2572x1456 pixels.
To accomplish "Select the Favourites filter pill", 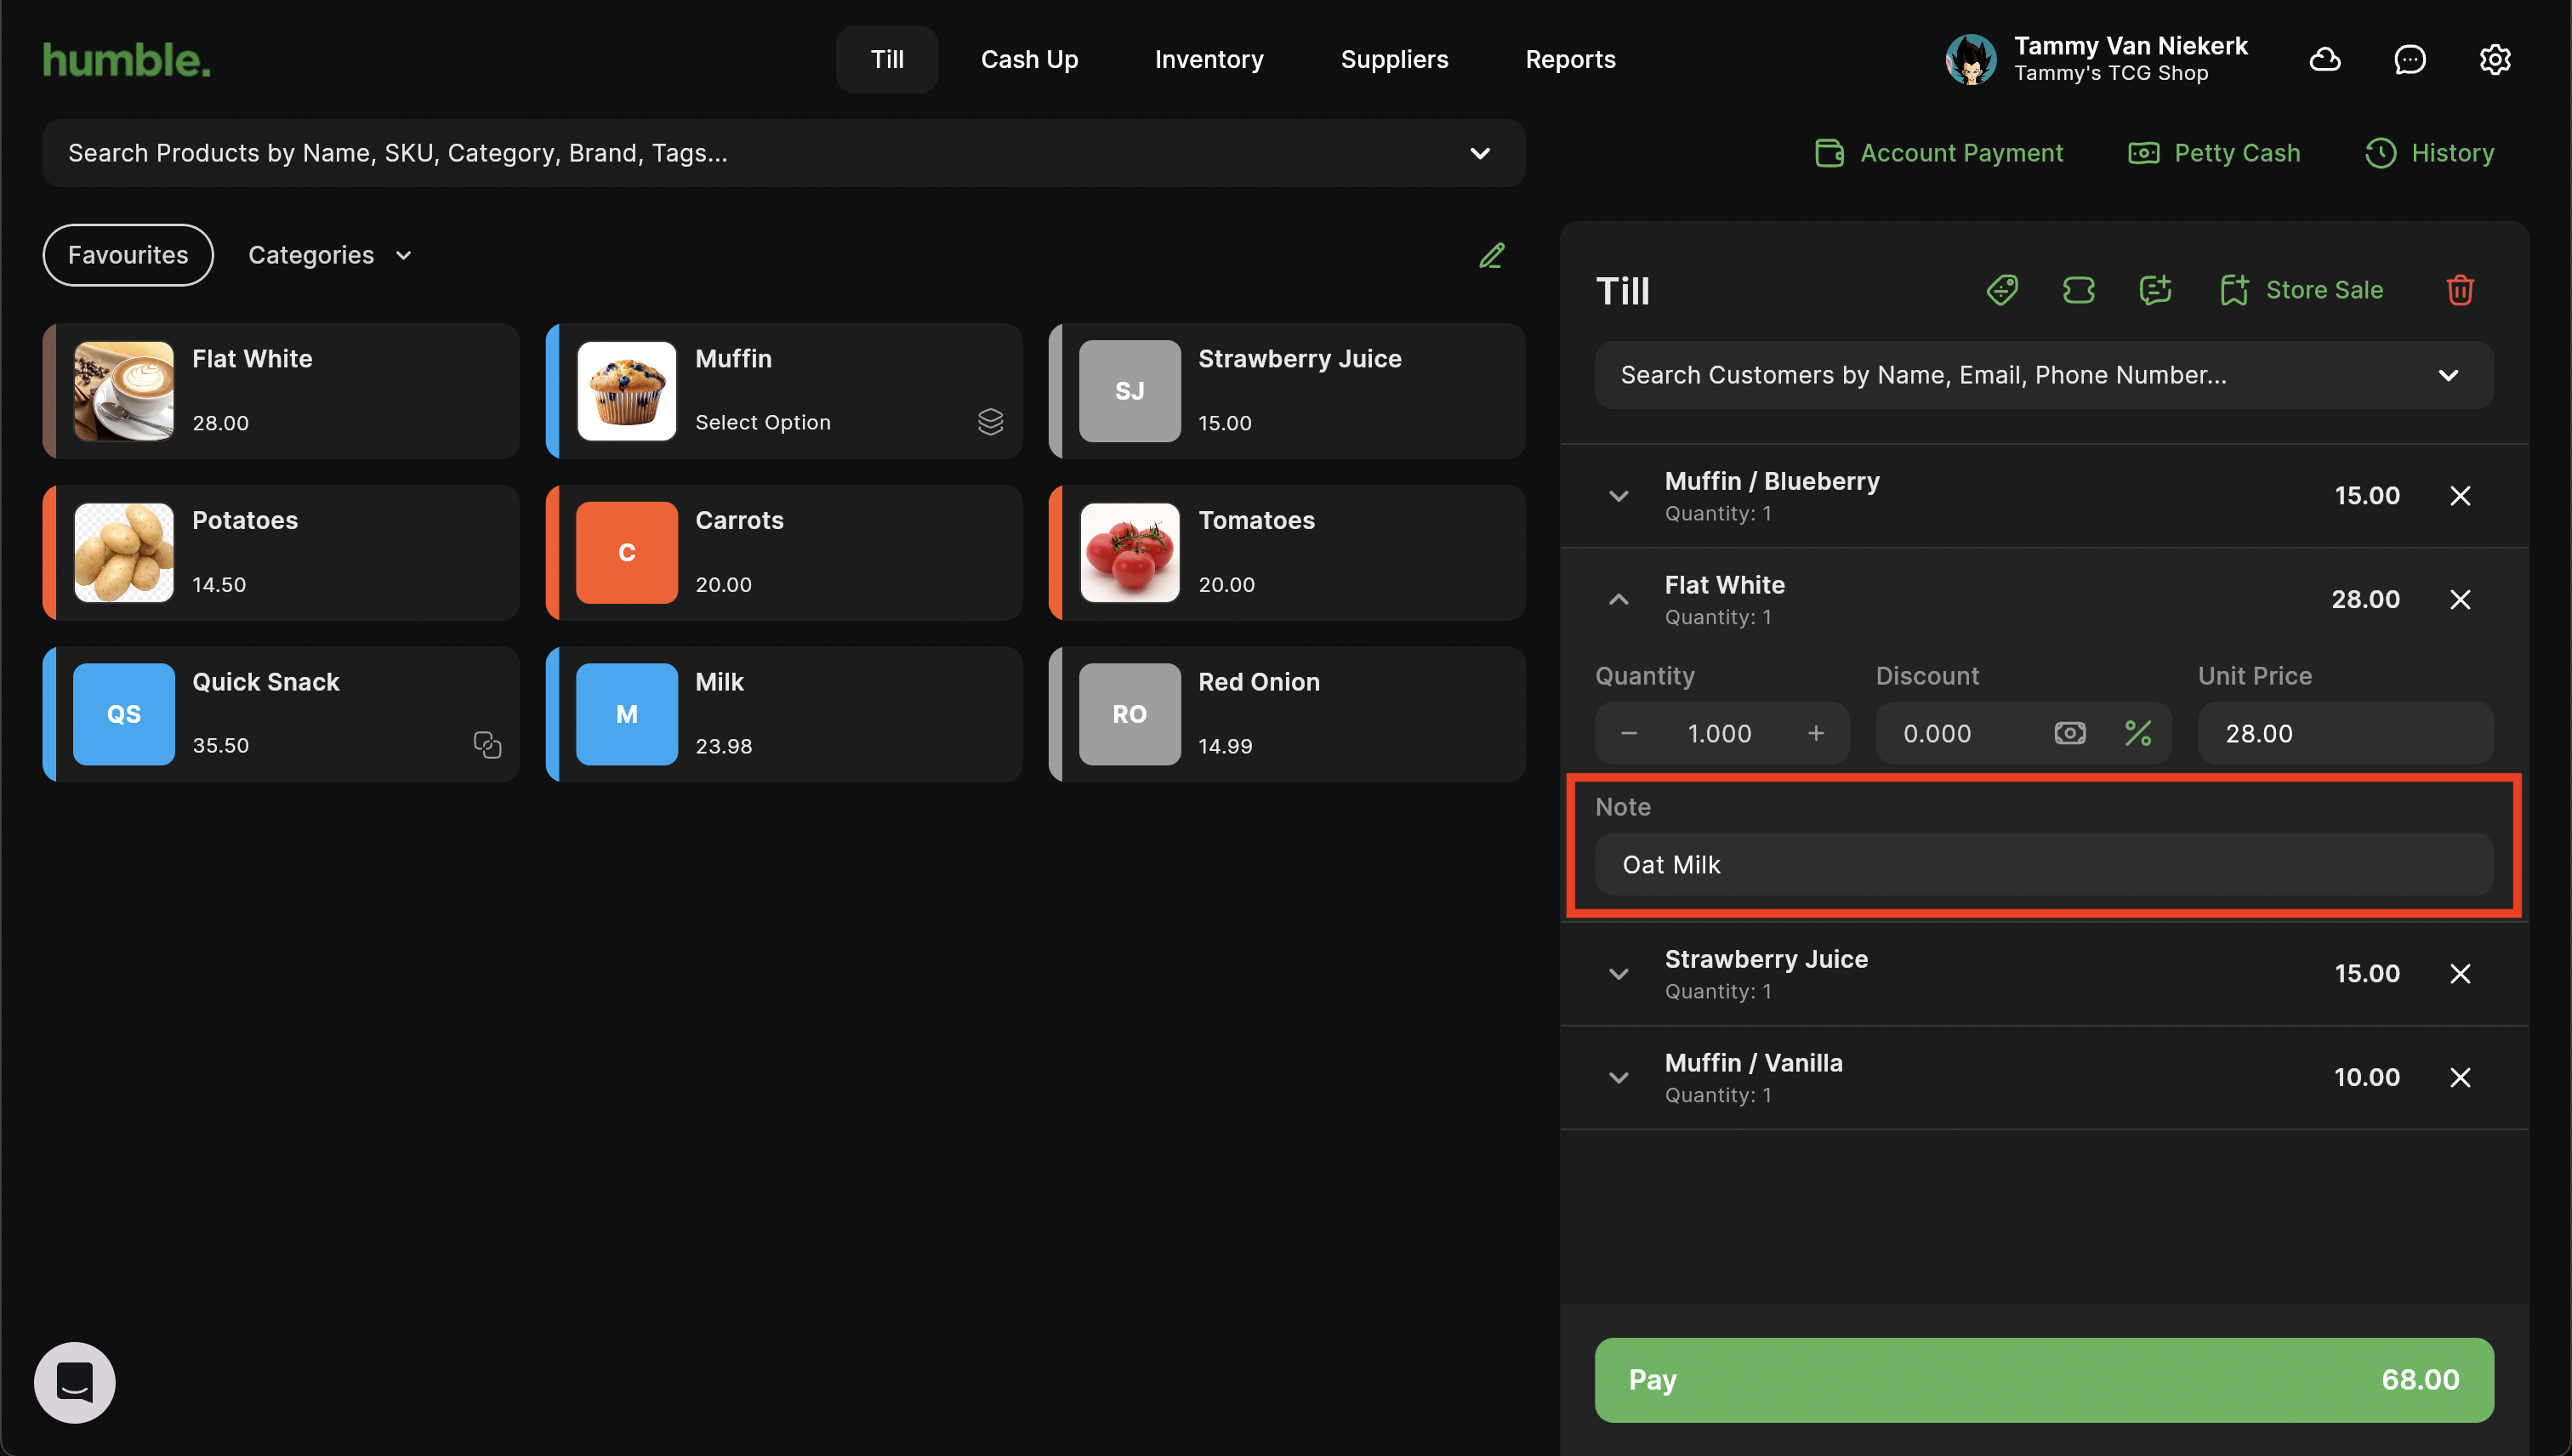I will pyautogui.click(x=128, y=255).
